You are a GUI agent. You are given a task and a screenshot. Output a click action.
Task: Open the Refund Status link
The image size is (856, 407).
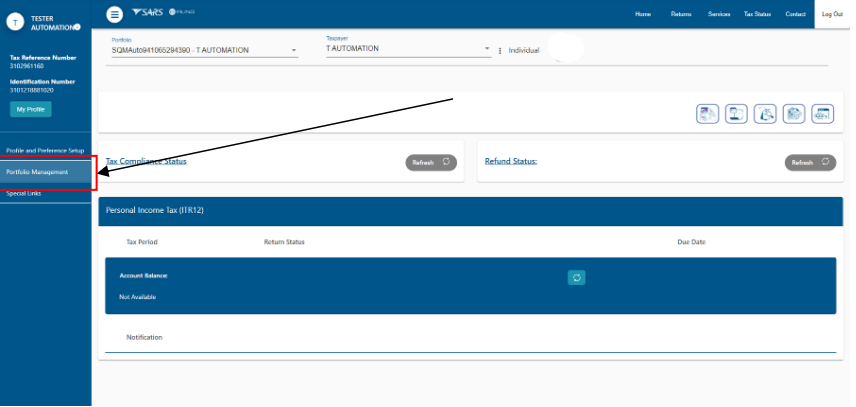tap(510, 161)
